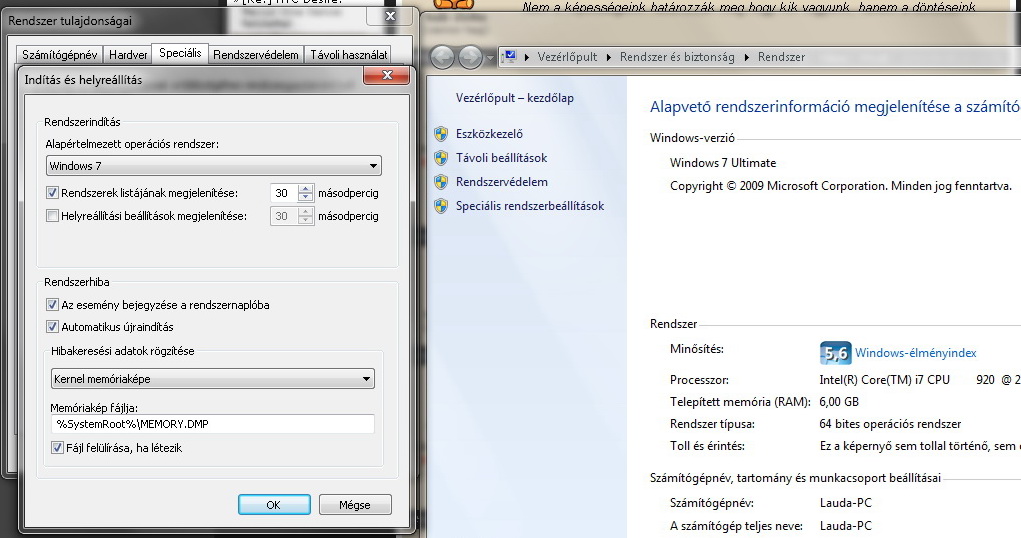The width and height of the screenshot is (1021, 538).
Task: Click the Intel(R) Core(TM) i7 CPU text
Action: click(884, 380)
